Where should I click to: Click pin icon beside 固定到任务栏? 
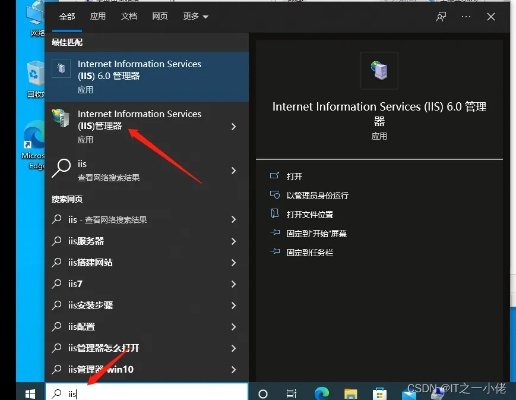(275, 252)
